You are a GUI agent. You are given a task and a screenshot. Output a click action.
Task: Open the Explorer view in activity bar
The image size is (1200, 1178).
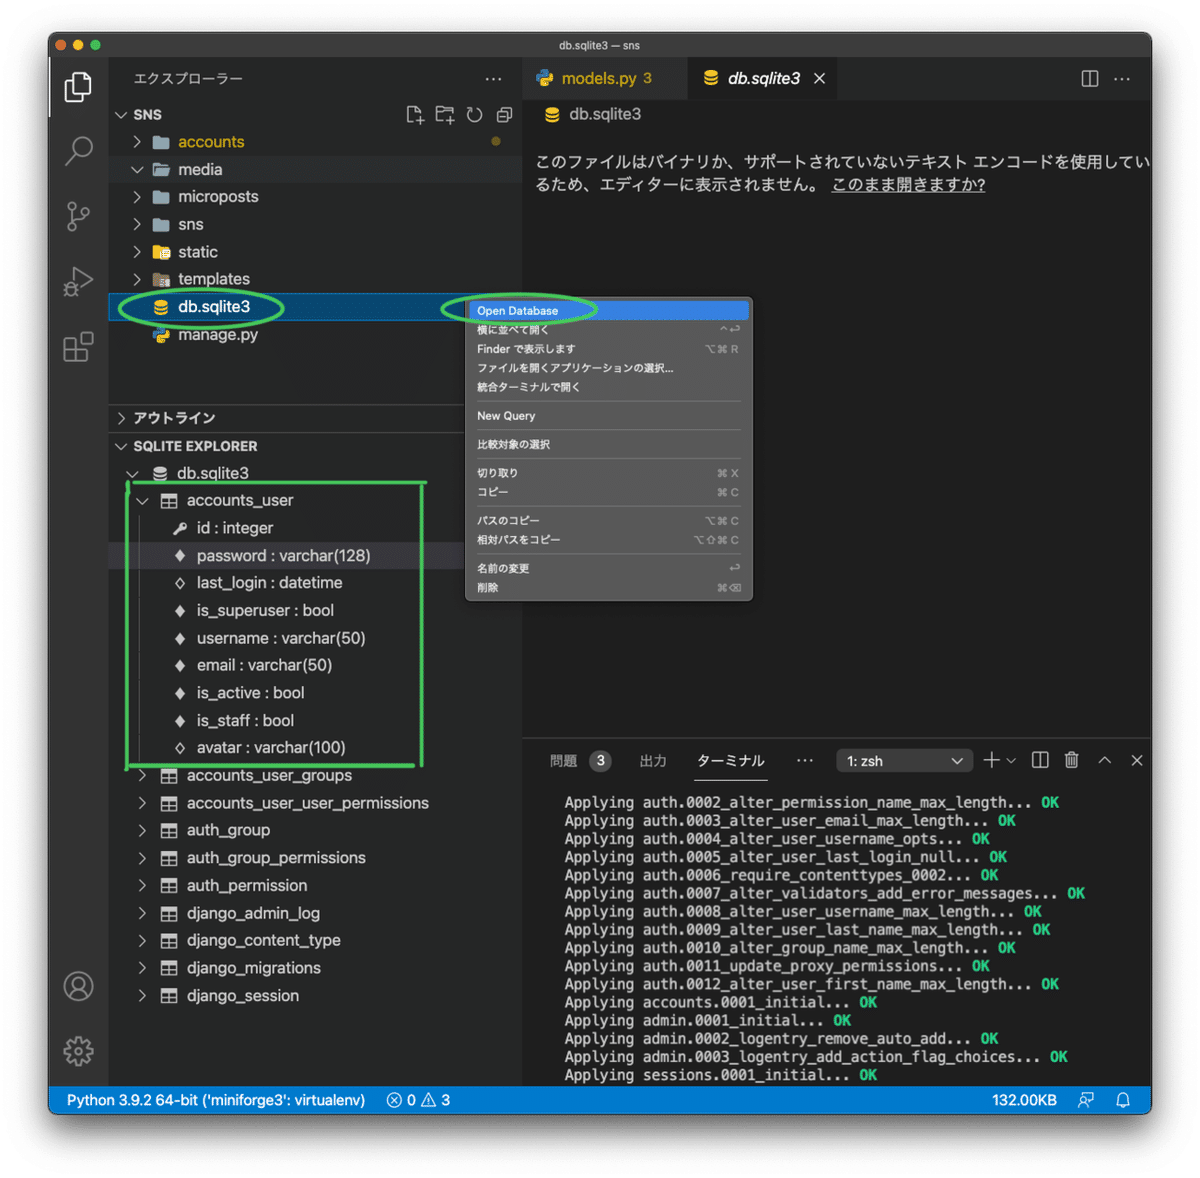pos(78,88)
